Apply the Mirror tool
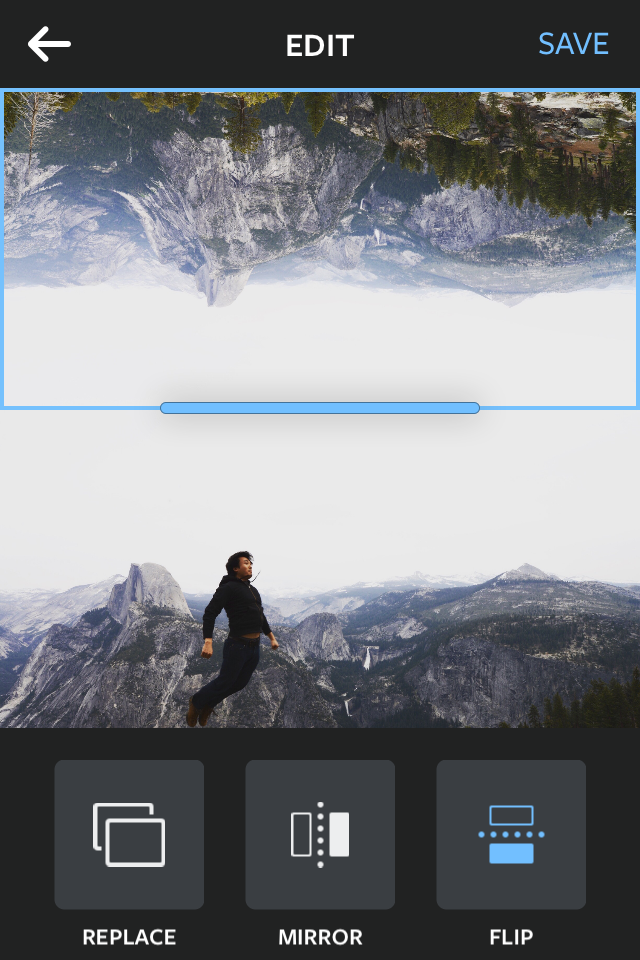Image resolution: width=640 pixels, height=960 pixels. point(320,834)
